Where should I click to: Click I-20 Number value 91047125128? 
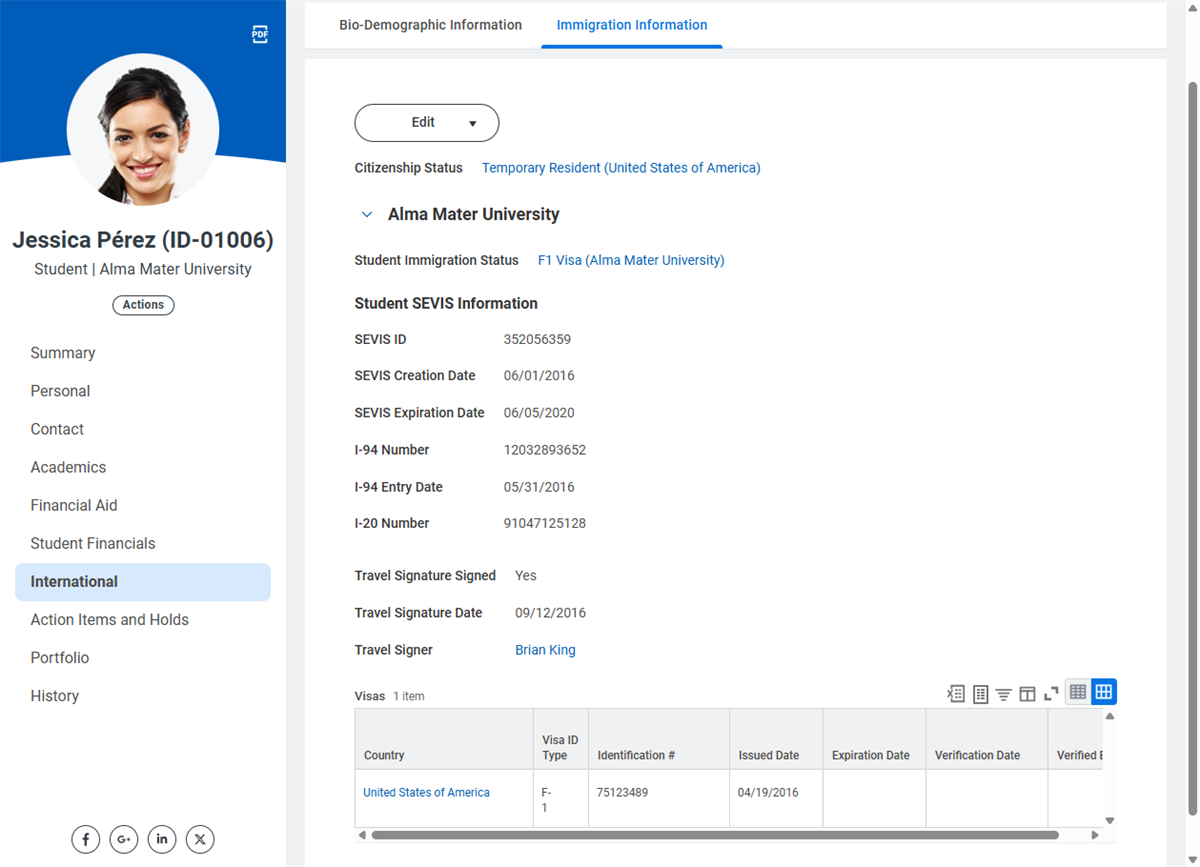tap(545, 523)
